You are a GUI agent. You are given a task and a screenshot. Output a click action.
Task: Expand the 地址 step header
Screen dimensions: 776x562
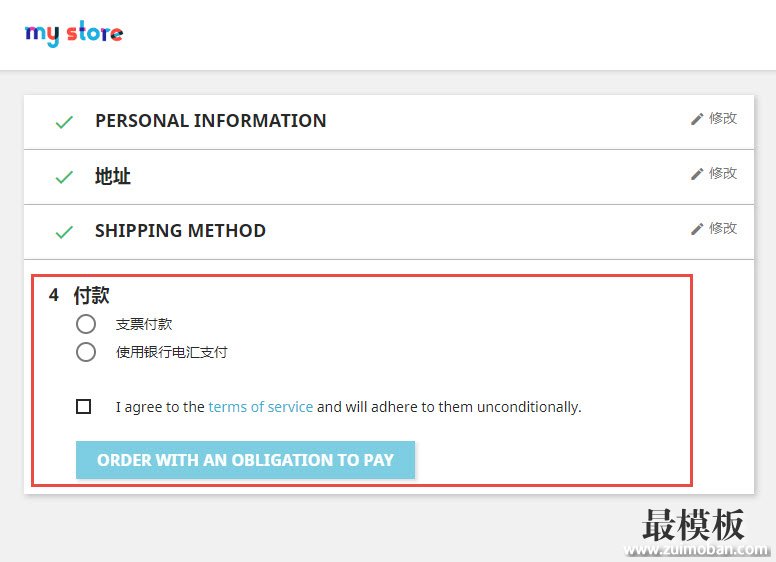click(x=113, y=176)
